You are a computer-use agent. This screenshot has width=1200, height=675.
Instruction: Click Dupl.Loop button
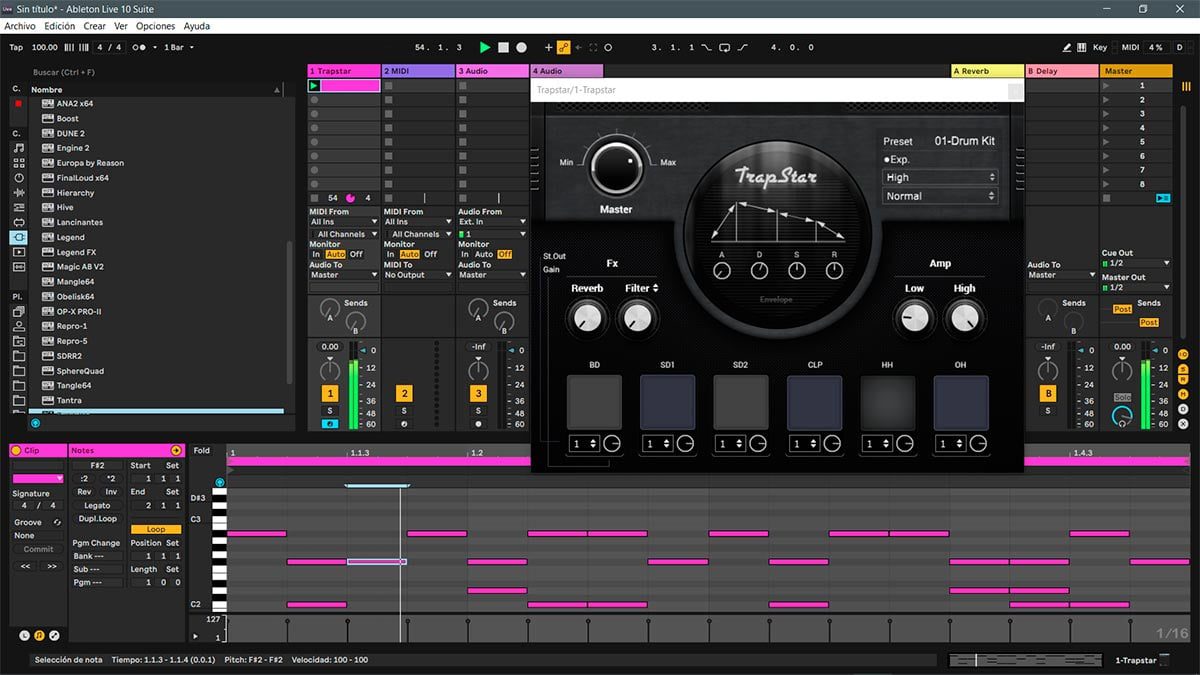[x=97, y=519]
